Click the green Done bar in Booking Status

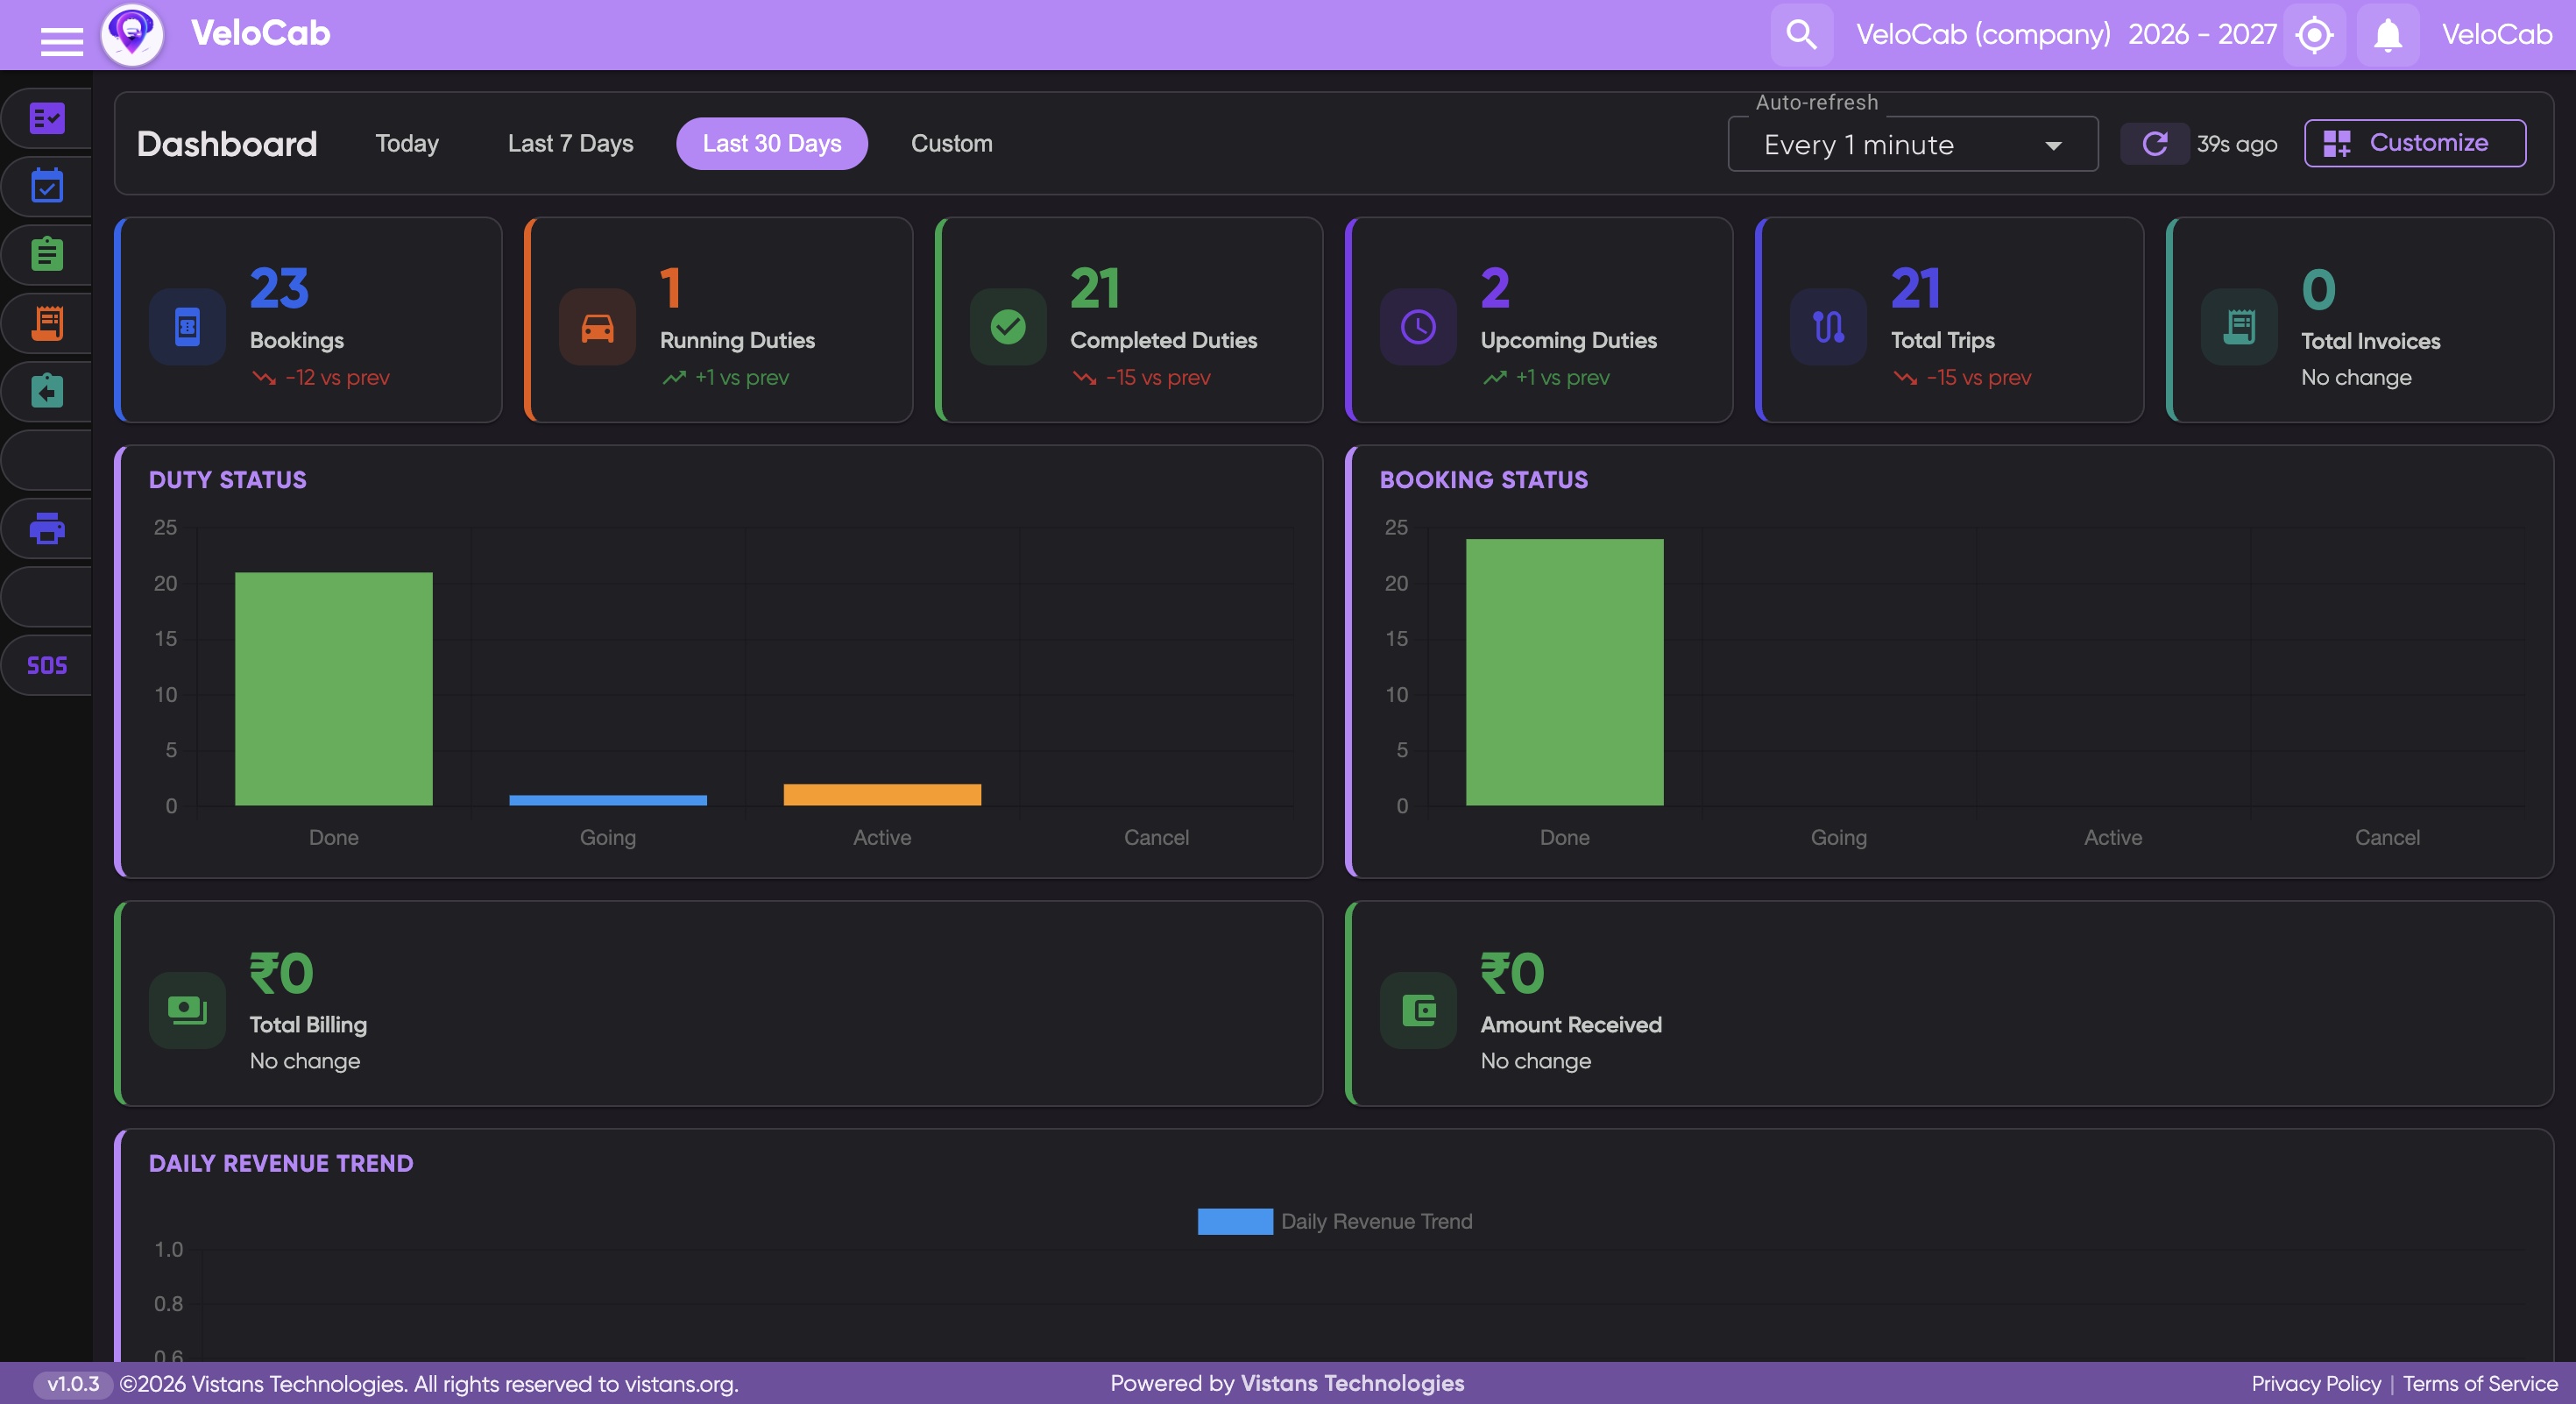pyautogui.click(x=1564, y=672)
